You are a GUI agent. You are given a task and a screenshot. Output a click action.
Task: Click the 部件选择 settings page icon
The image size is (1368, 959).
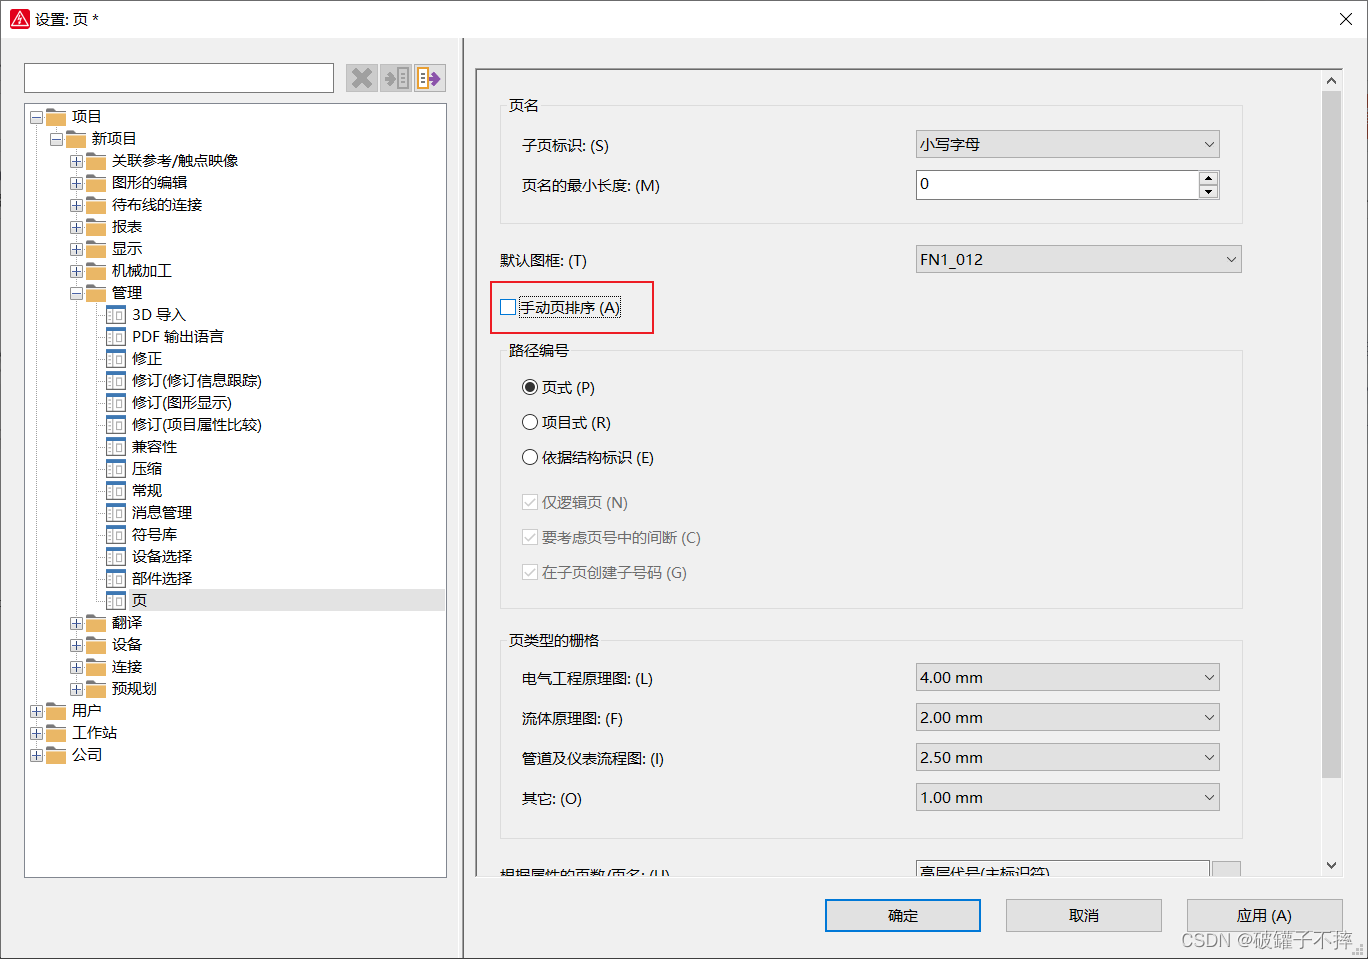pos(116,579)
